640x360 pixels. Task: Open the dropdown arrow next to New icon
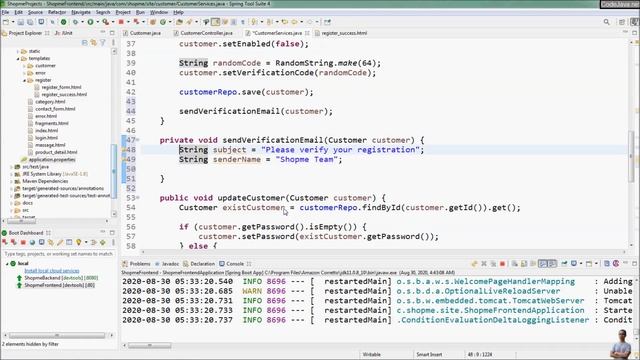13,22
